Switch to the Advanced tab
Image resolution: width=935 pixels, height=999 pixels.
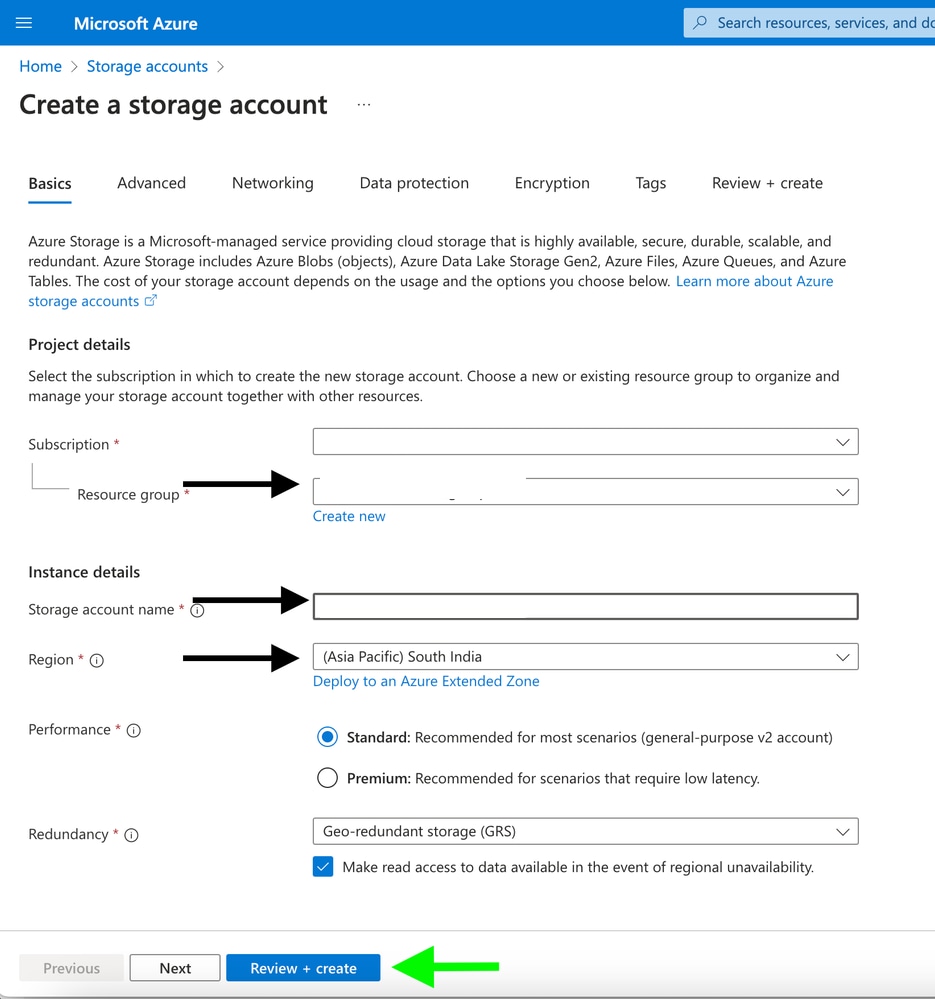[152, 183]
